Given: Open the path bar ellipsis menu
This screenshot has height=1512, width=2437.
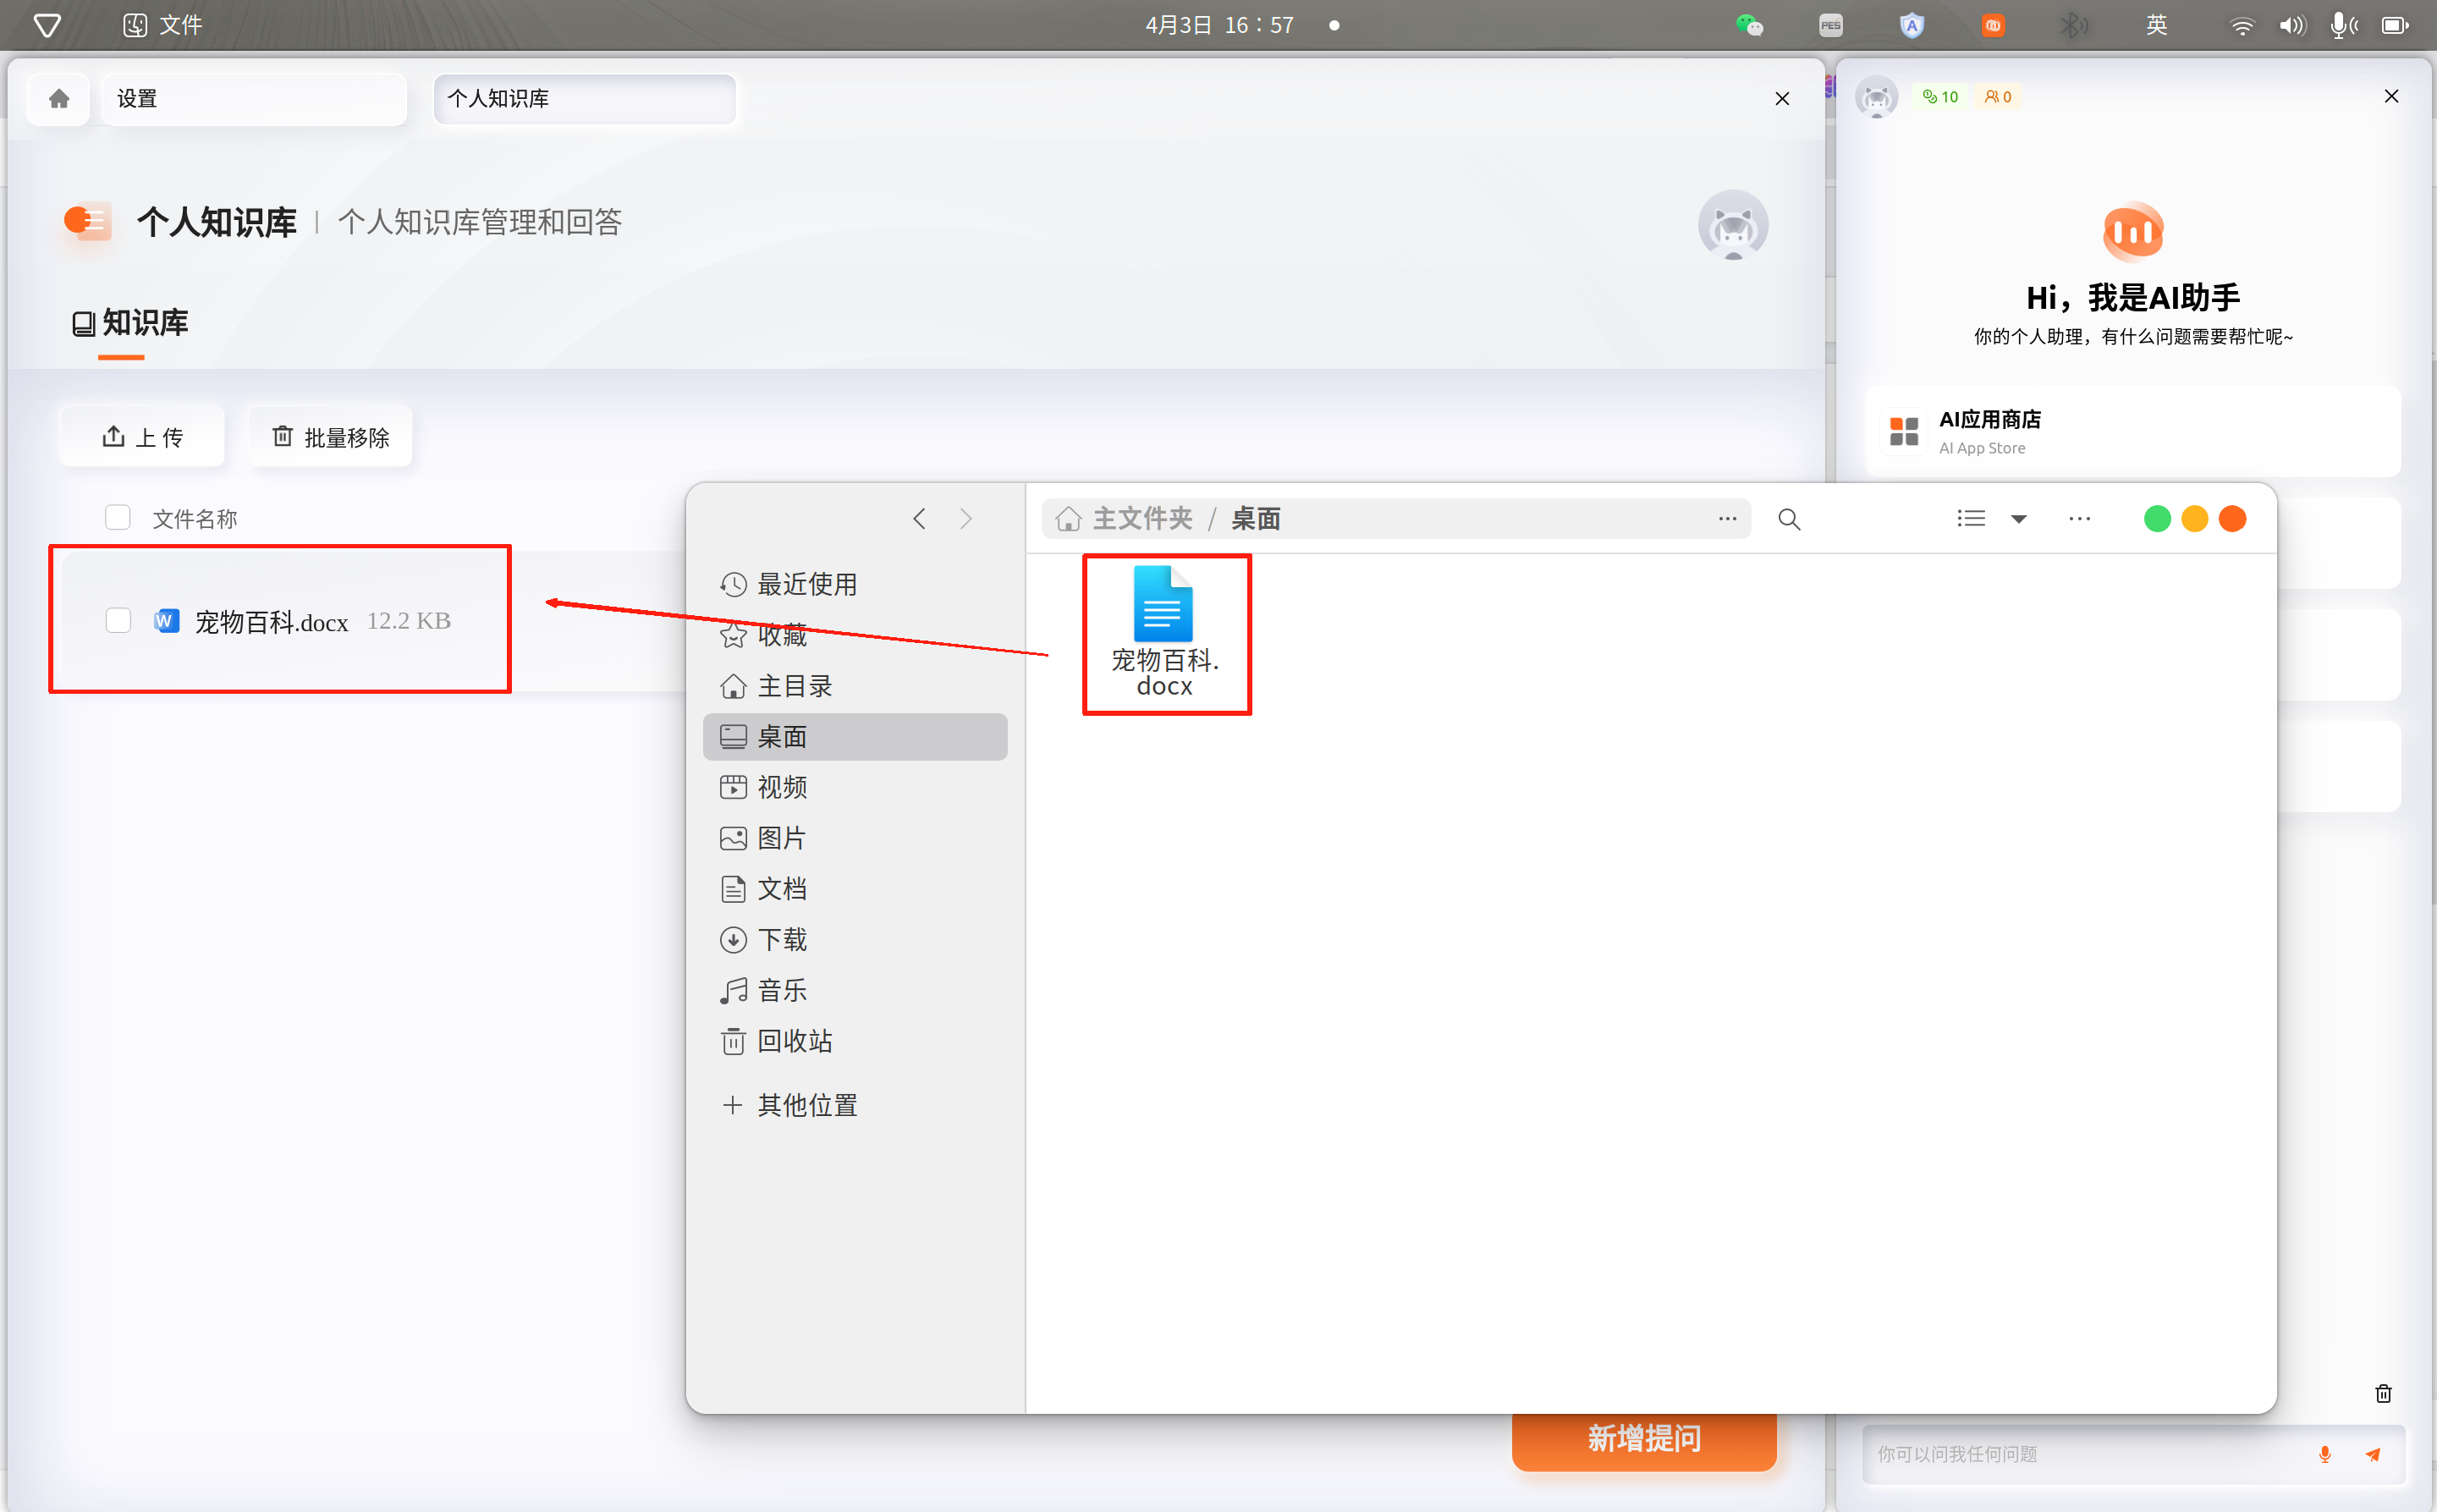Looking at the screenshot, I should (1727, 519).
